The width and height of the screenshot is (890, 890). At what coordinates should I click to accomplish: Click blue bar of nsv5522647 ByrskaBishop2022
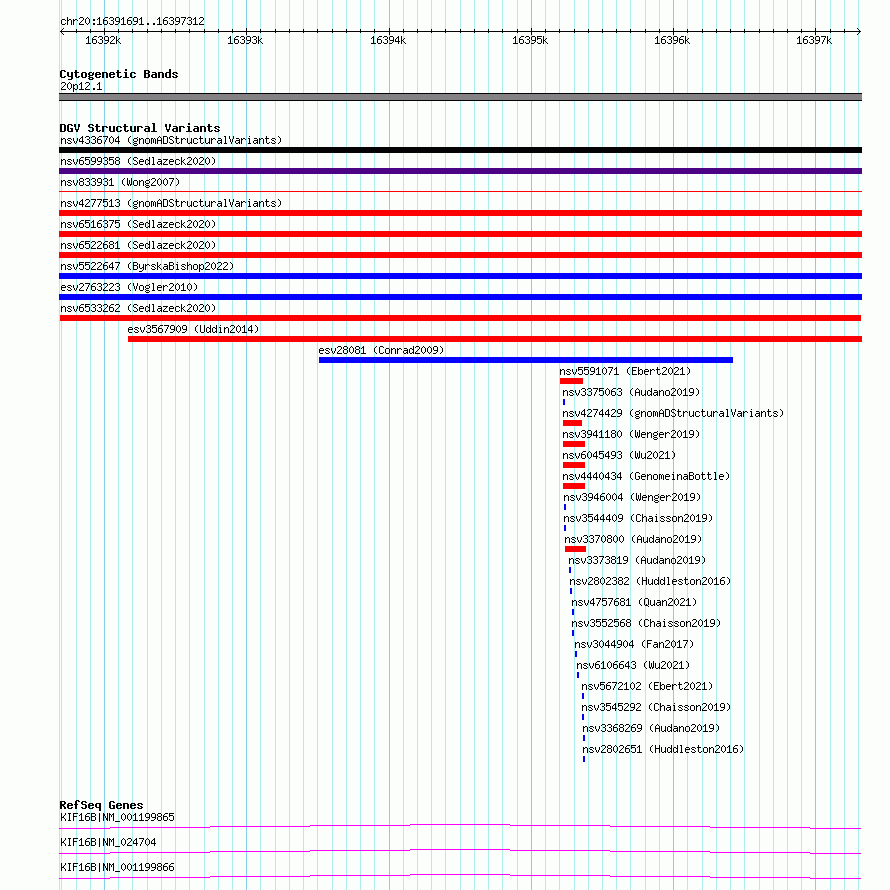(460, 276)
